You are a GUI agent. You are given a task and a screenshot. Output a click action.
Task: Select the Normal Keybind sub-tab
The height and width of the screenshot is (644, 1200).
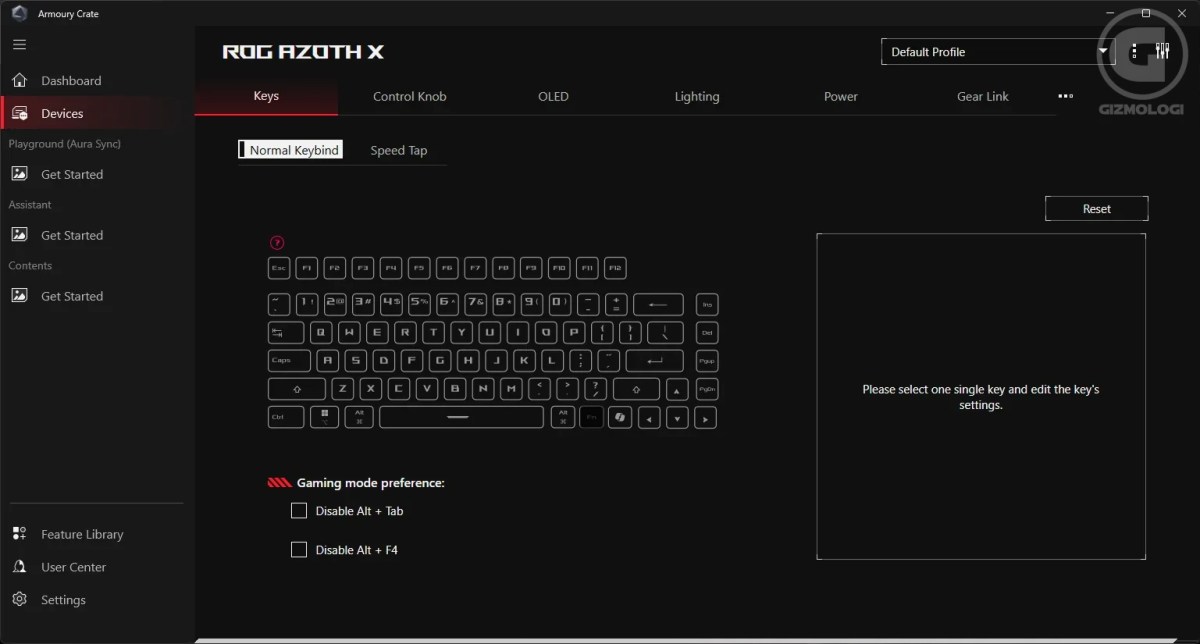pyautogui.click(x=290, y=150)
